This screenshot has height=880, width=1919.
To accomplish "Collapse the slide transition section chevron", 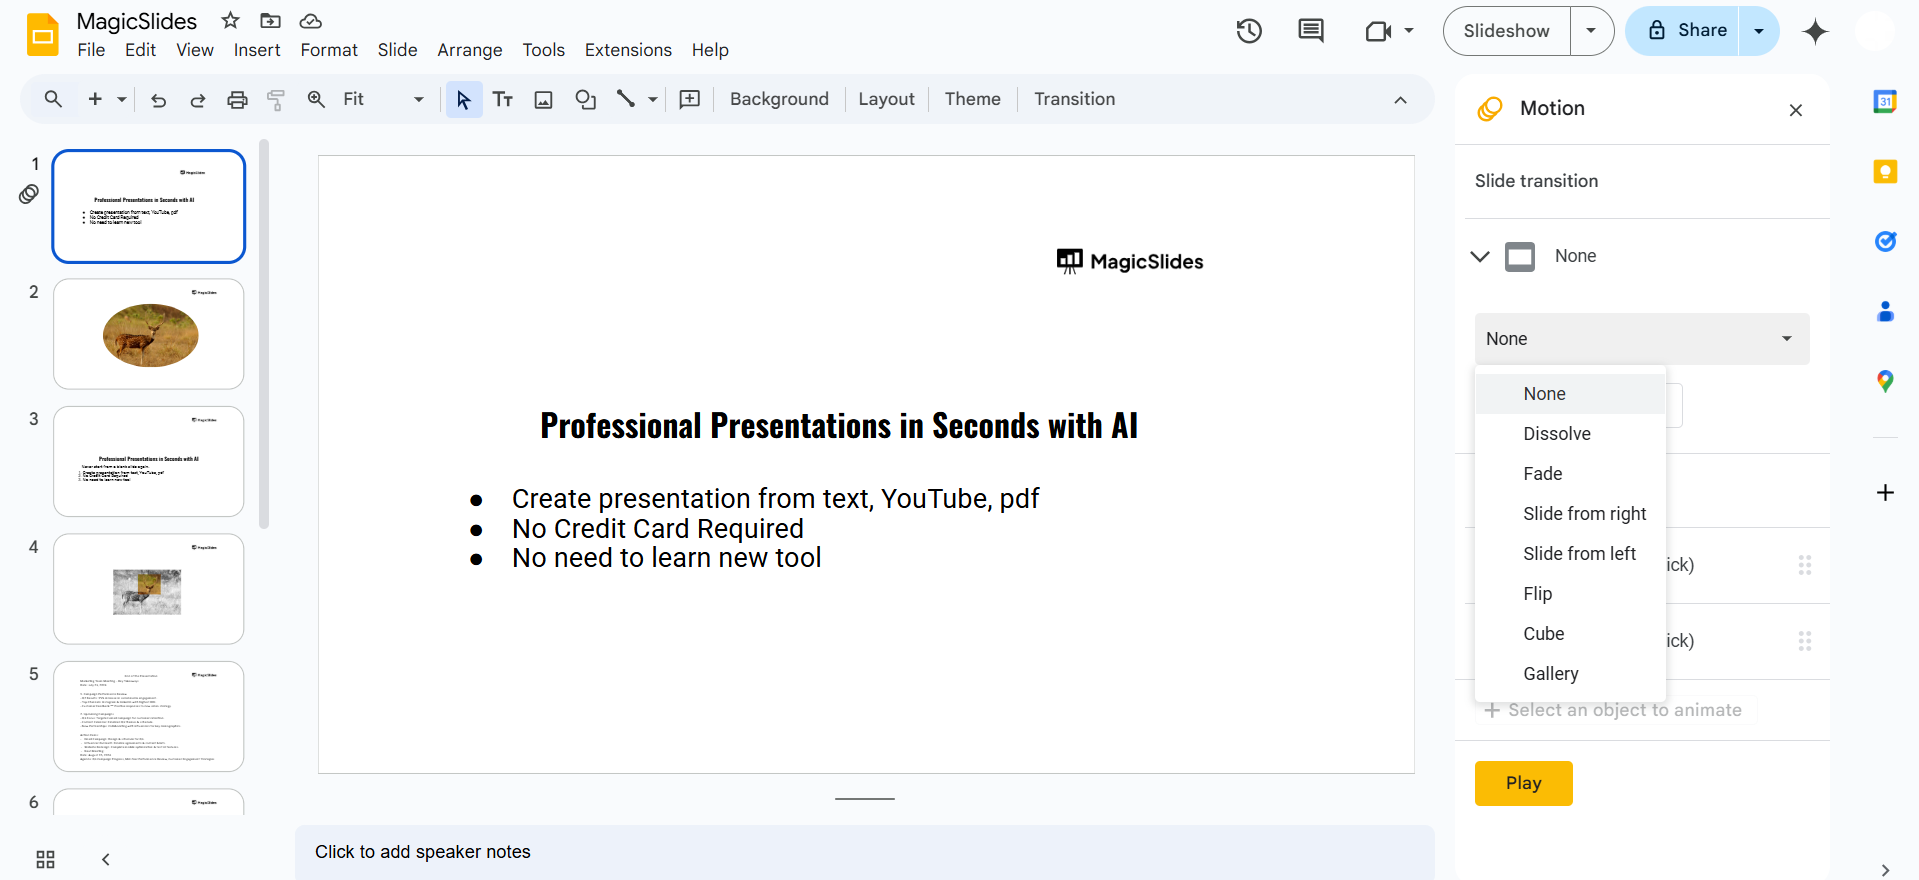I will pyautogui.click(x=1480, y=256).
